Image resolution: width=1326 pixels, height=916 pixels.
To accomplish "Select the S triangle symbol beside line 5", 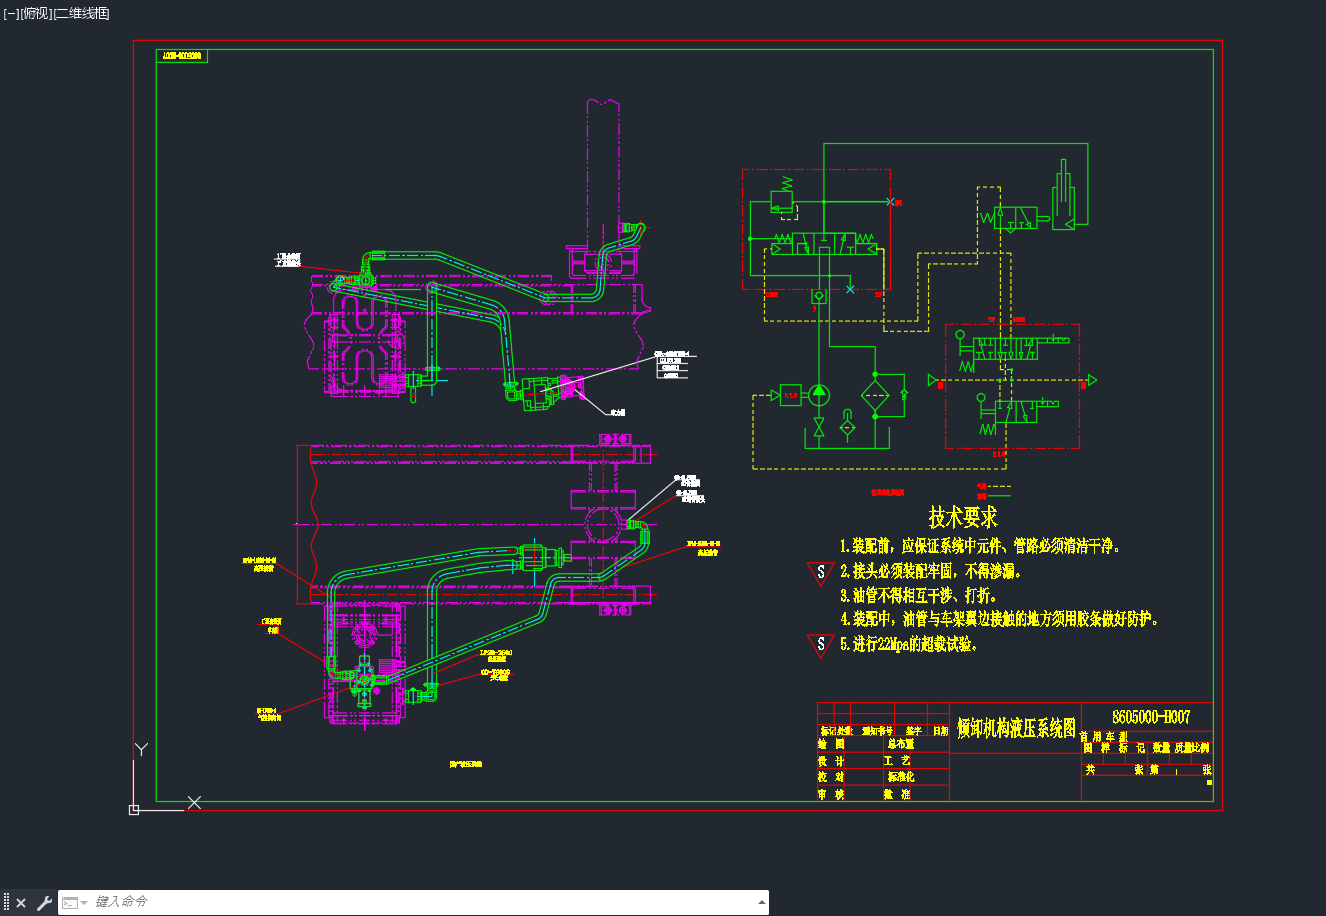I will coord(821,645).
